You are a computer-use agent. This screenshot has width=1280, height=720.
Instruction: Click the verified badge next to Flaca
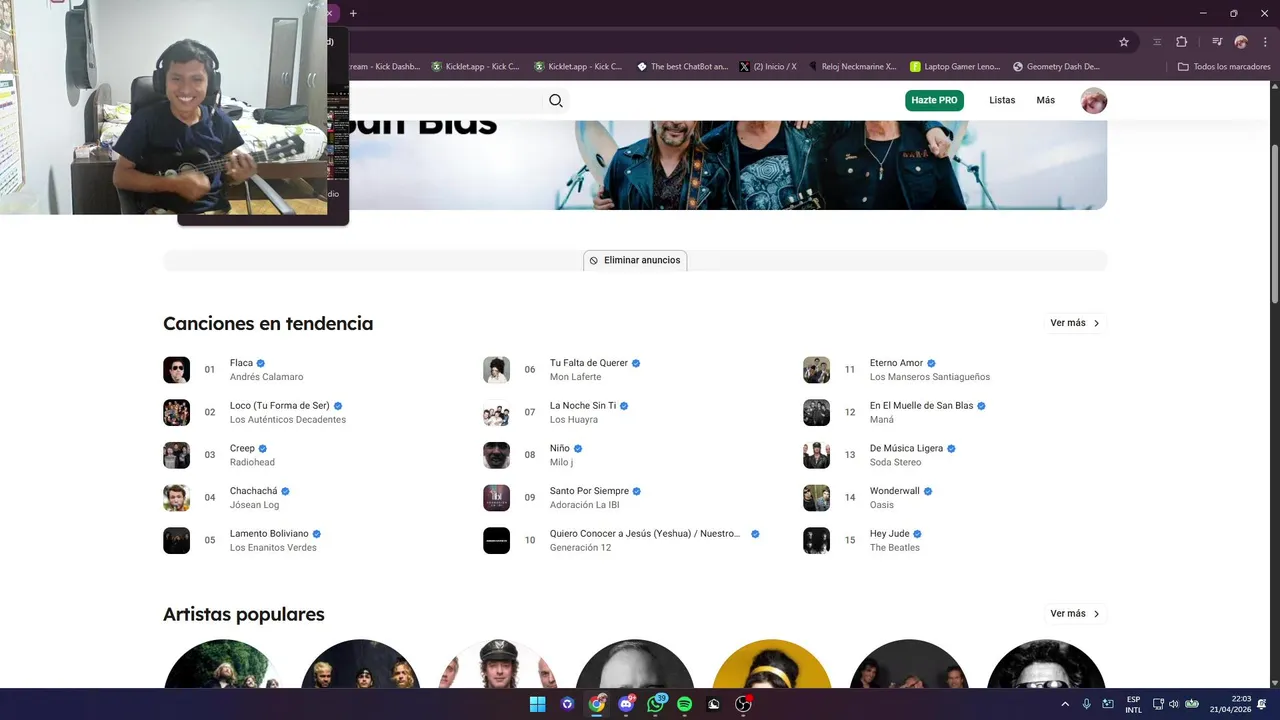coord(261,363)
